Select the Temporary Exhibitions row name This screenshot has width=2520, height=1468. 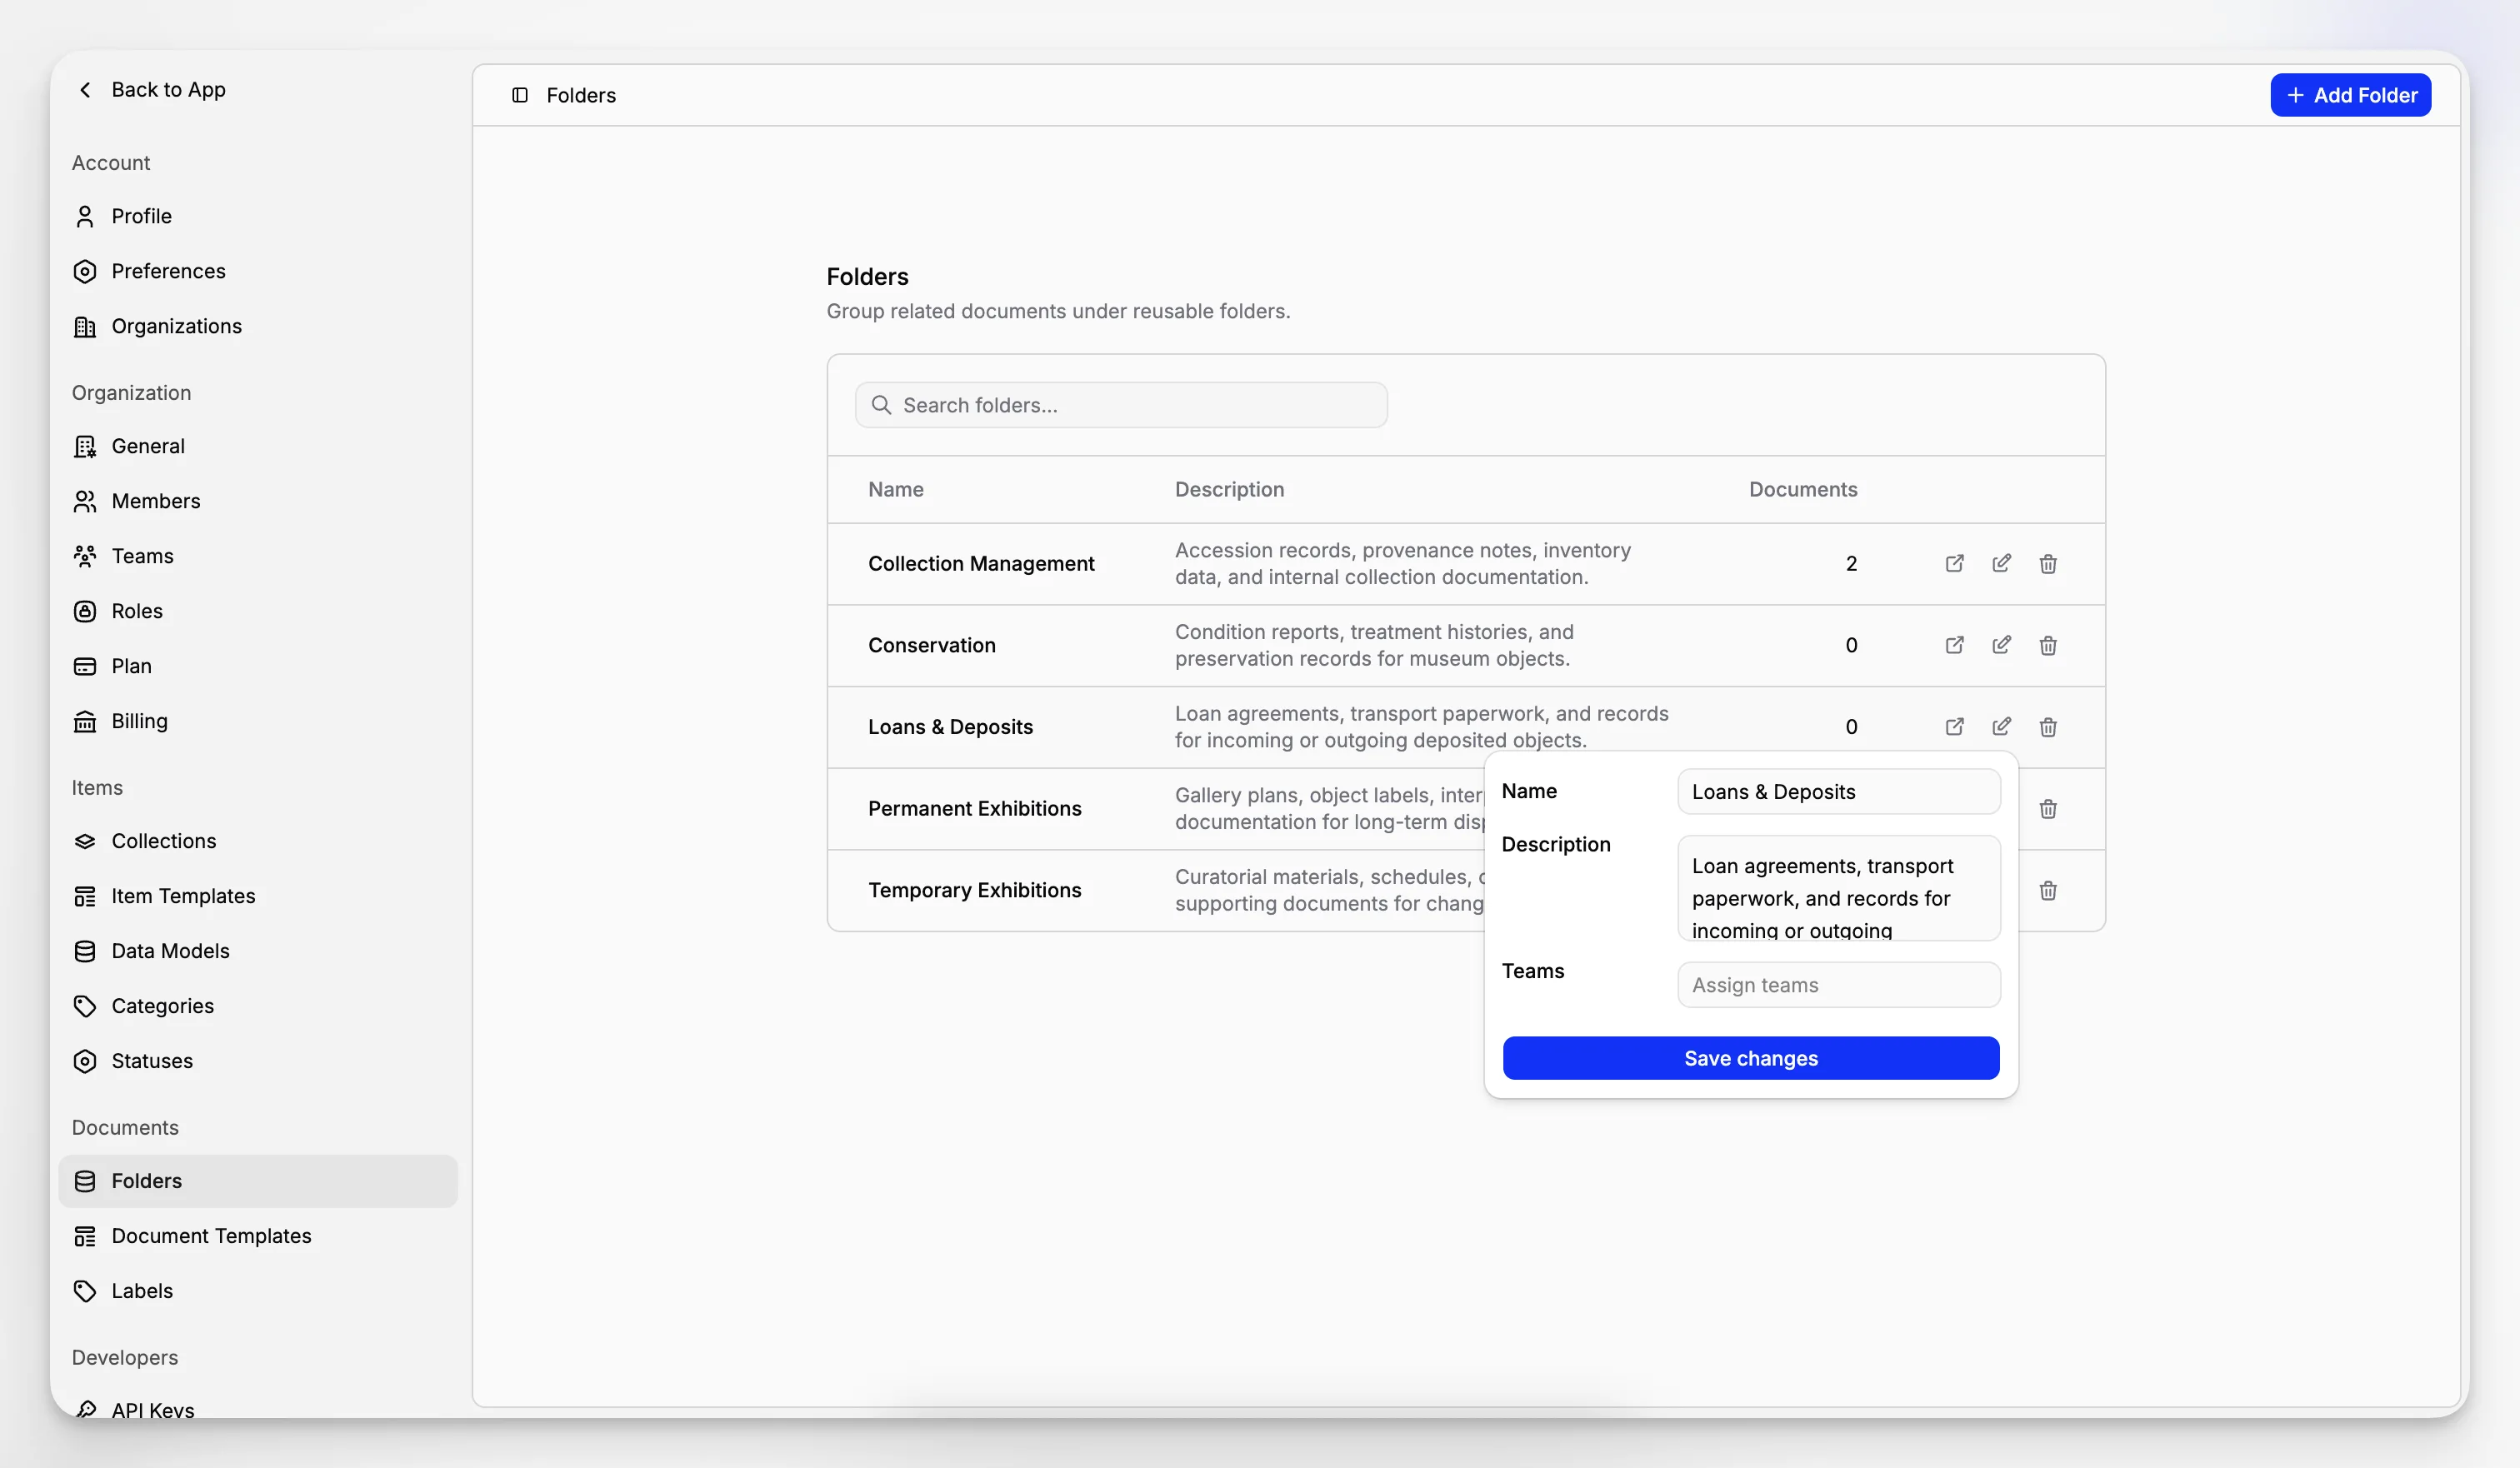coord(975,890)
